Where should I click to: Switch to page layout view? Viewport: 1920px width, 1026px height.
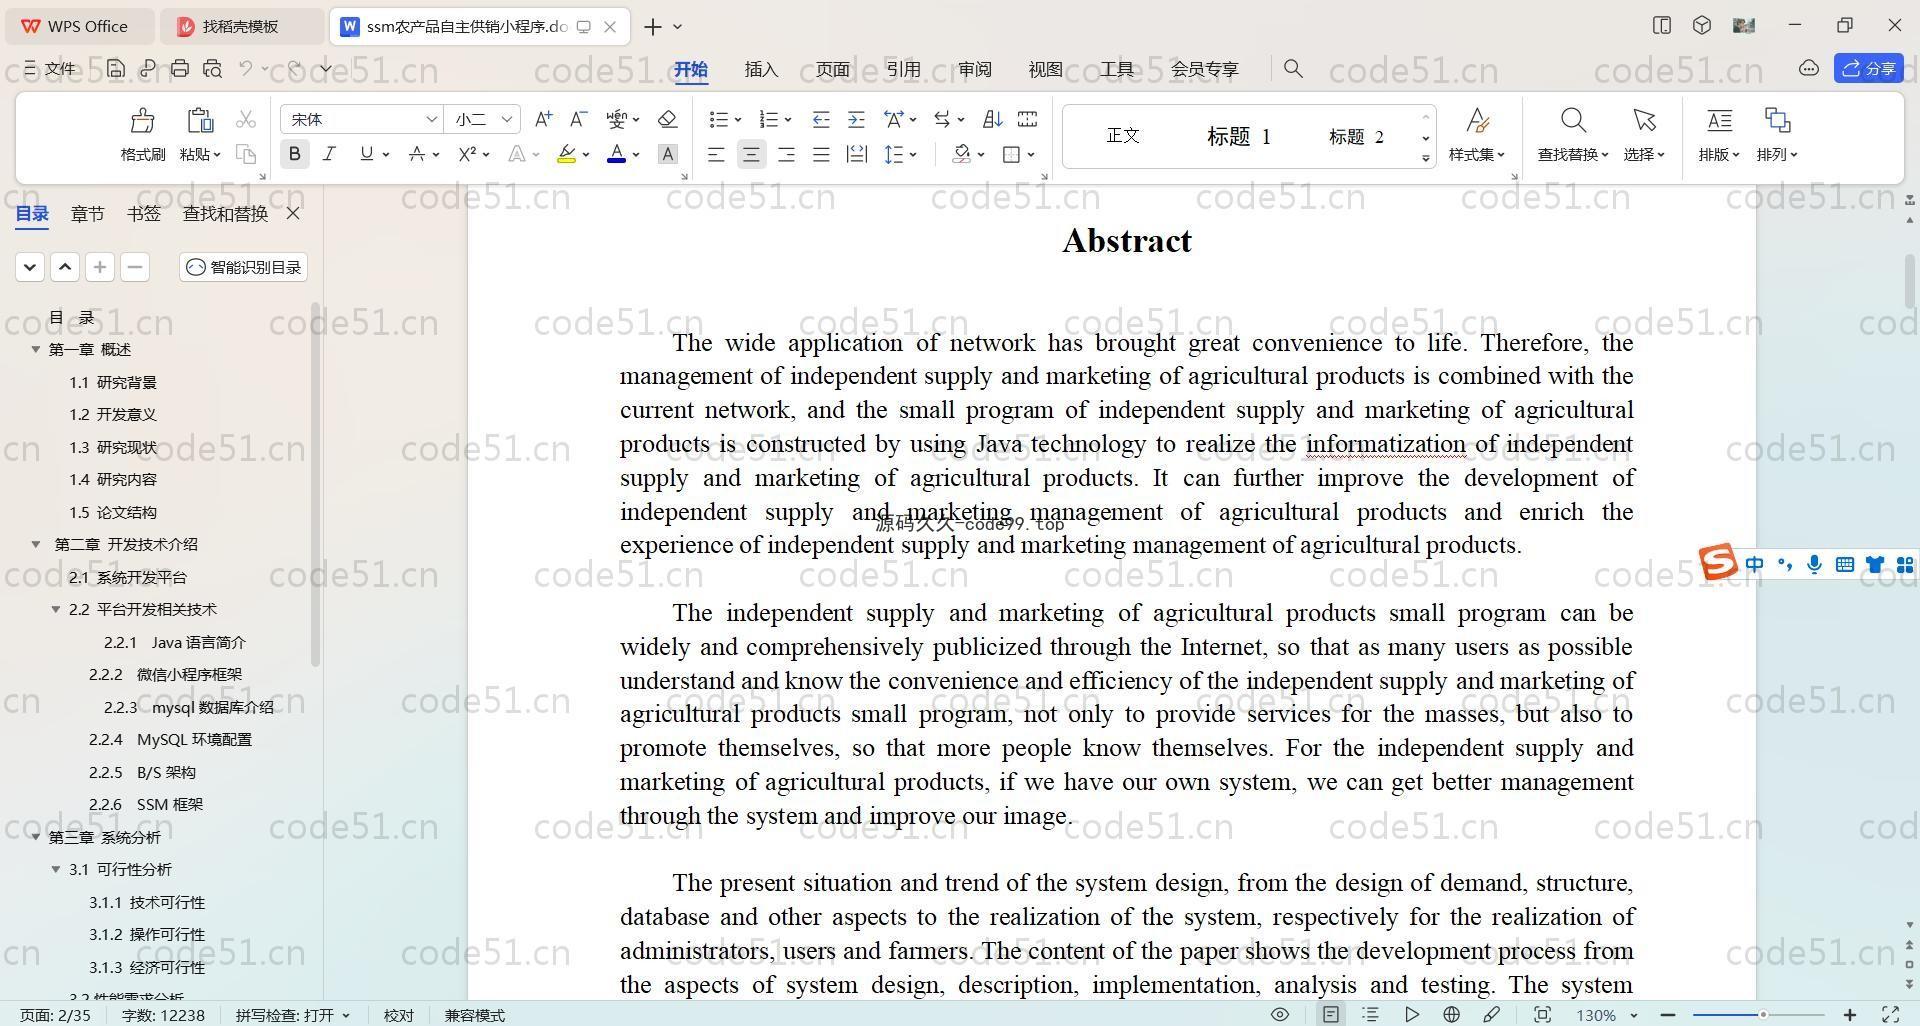click(1330, 1014)
